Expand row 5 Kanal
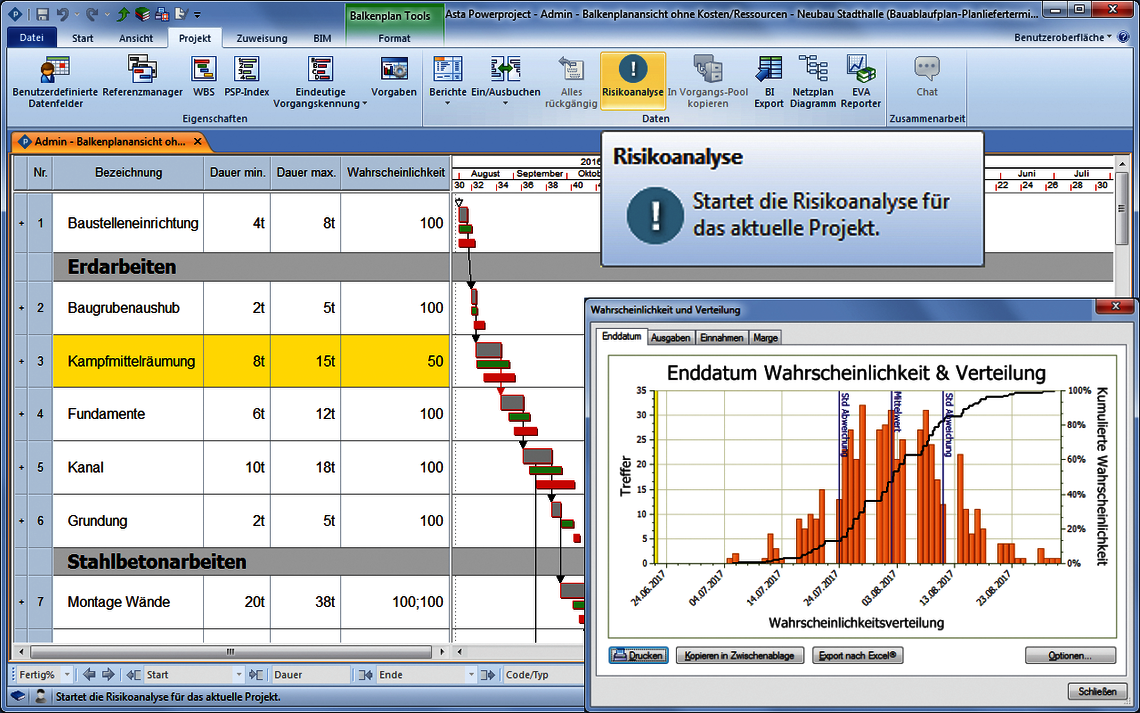 pyautogui.click(x=21, y=467)
